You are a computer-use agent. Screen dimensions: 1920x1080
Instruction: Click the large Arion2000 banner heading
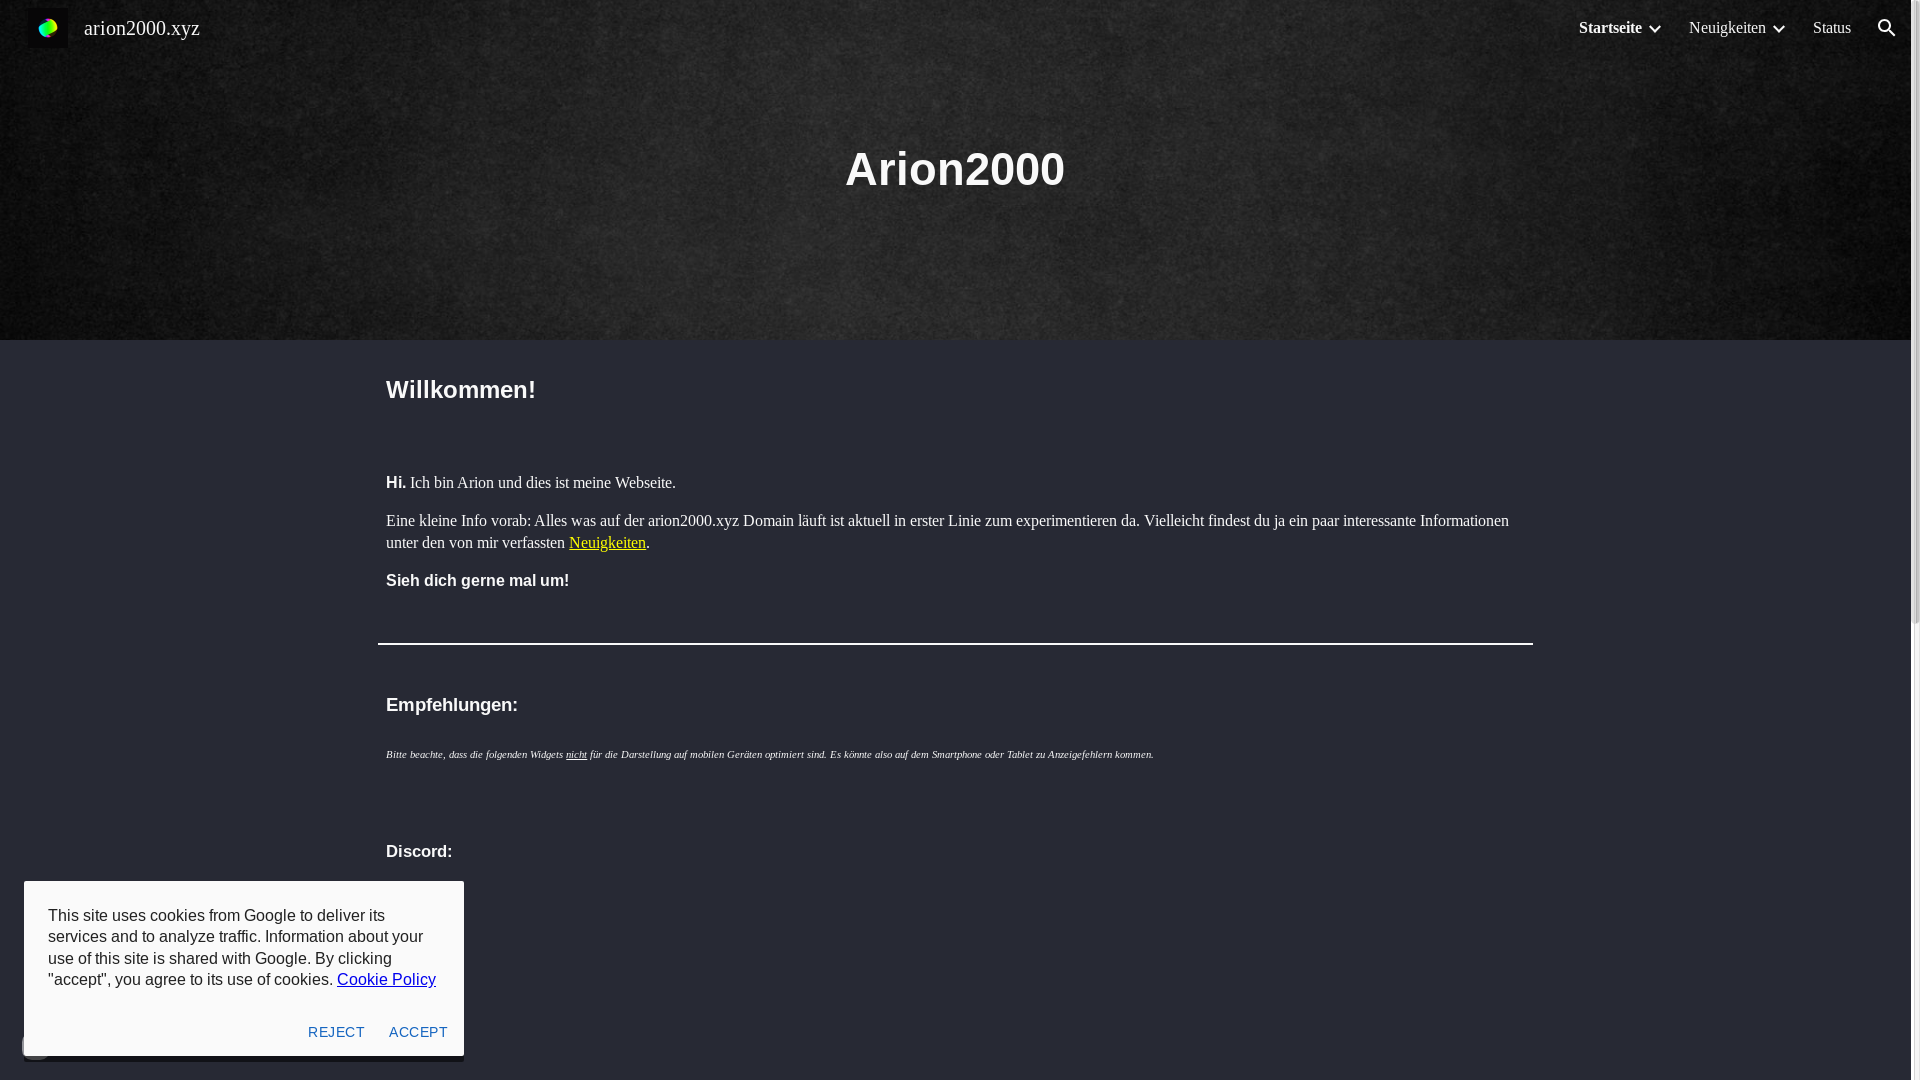pos(954,169)
